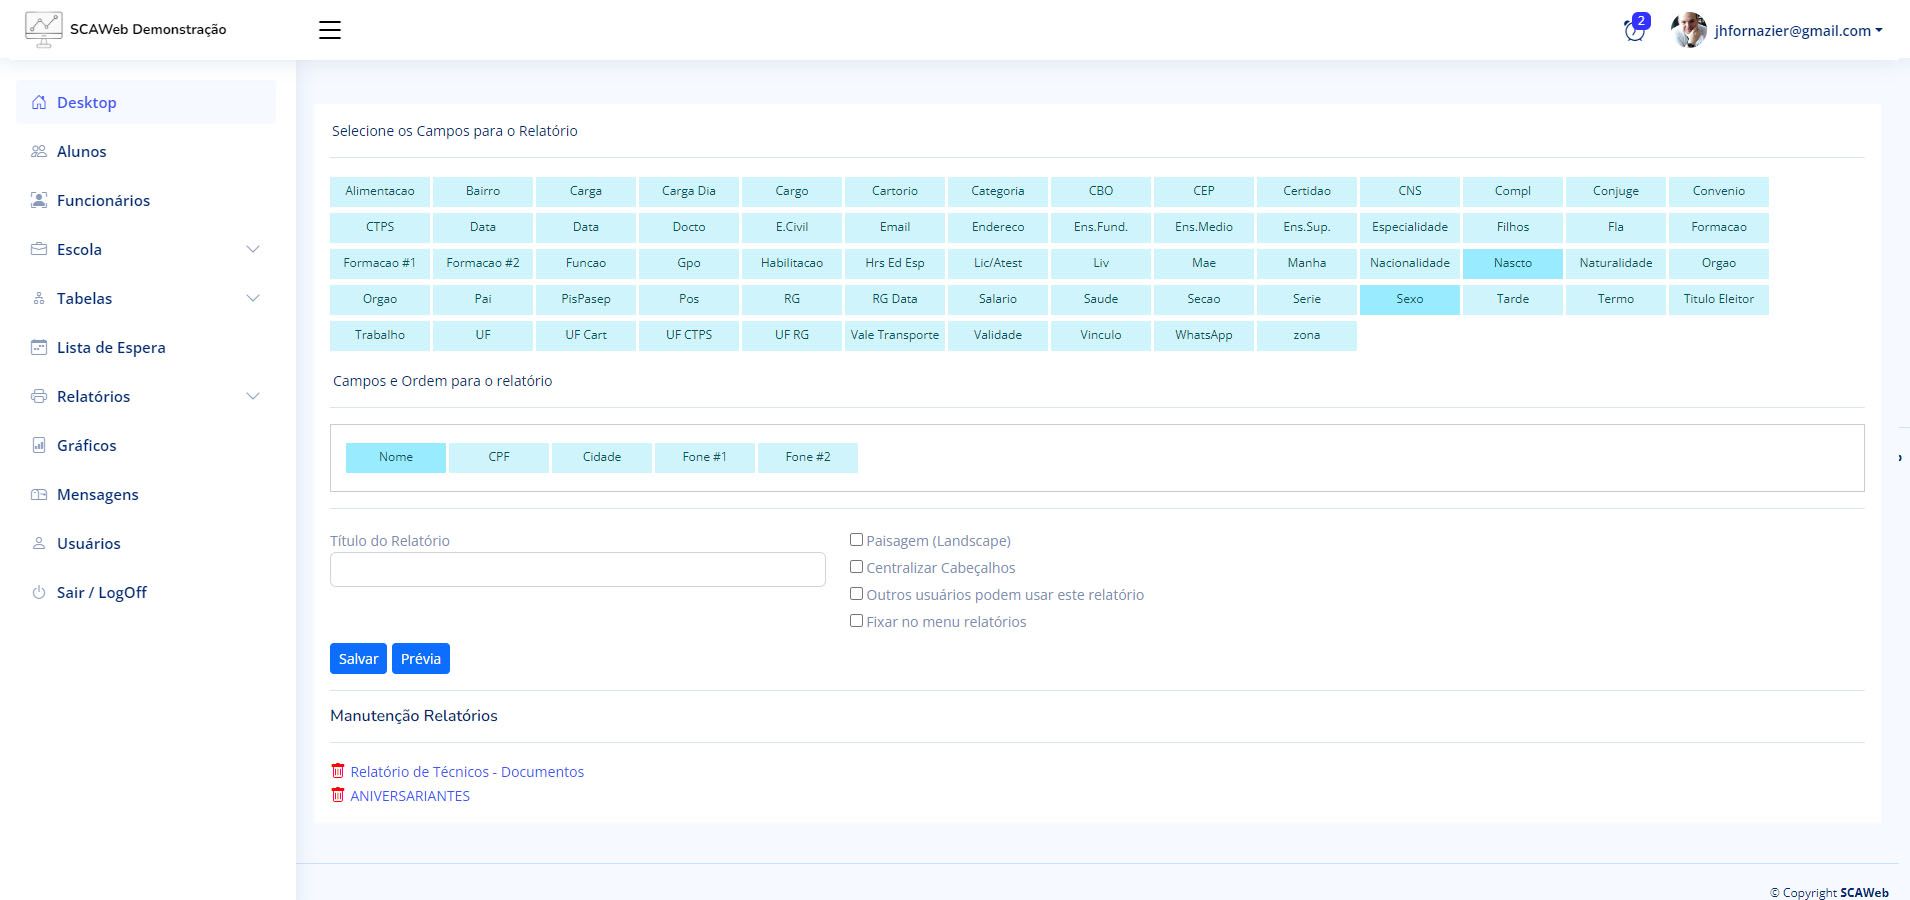This screenshot has height=900, width=1910.
Task: Click trash icon for Relatório de Técnicos
Action: pos(338,771)
